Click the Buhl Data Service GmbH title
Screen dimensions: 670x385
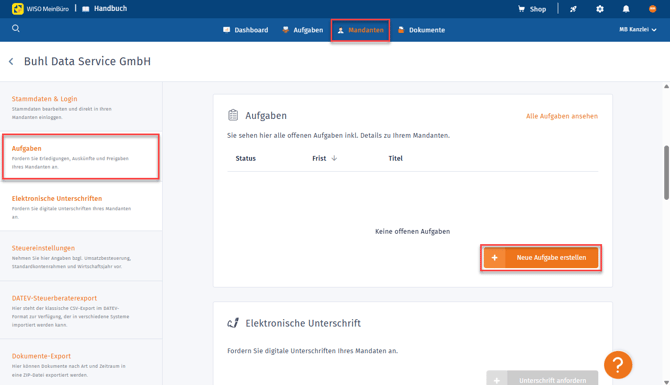point(87,62)
